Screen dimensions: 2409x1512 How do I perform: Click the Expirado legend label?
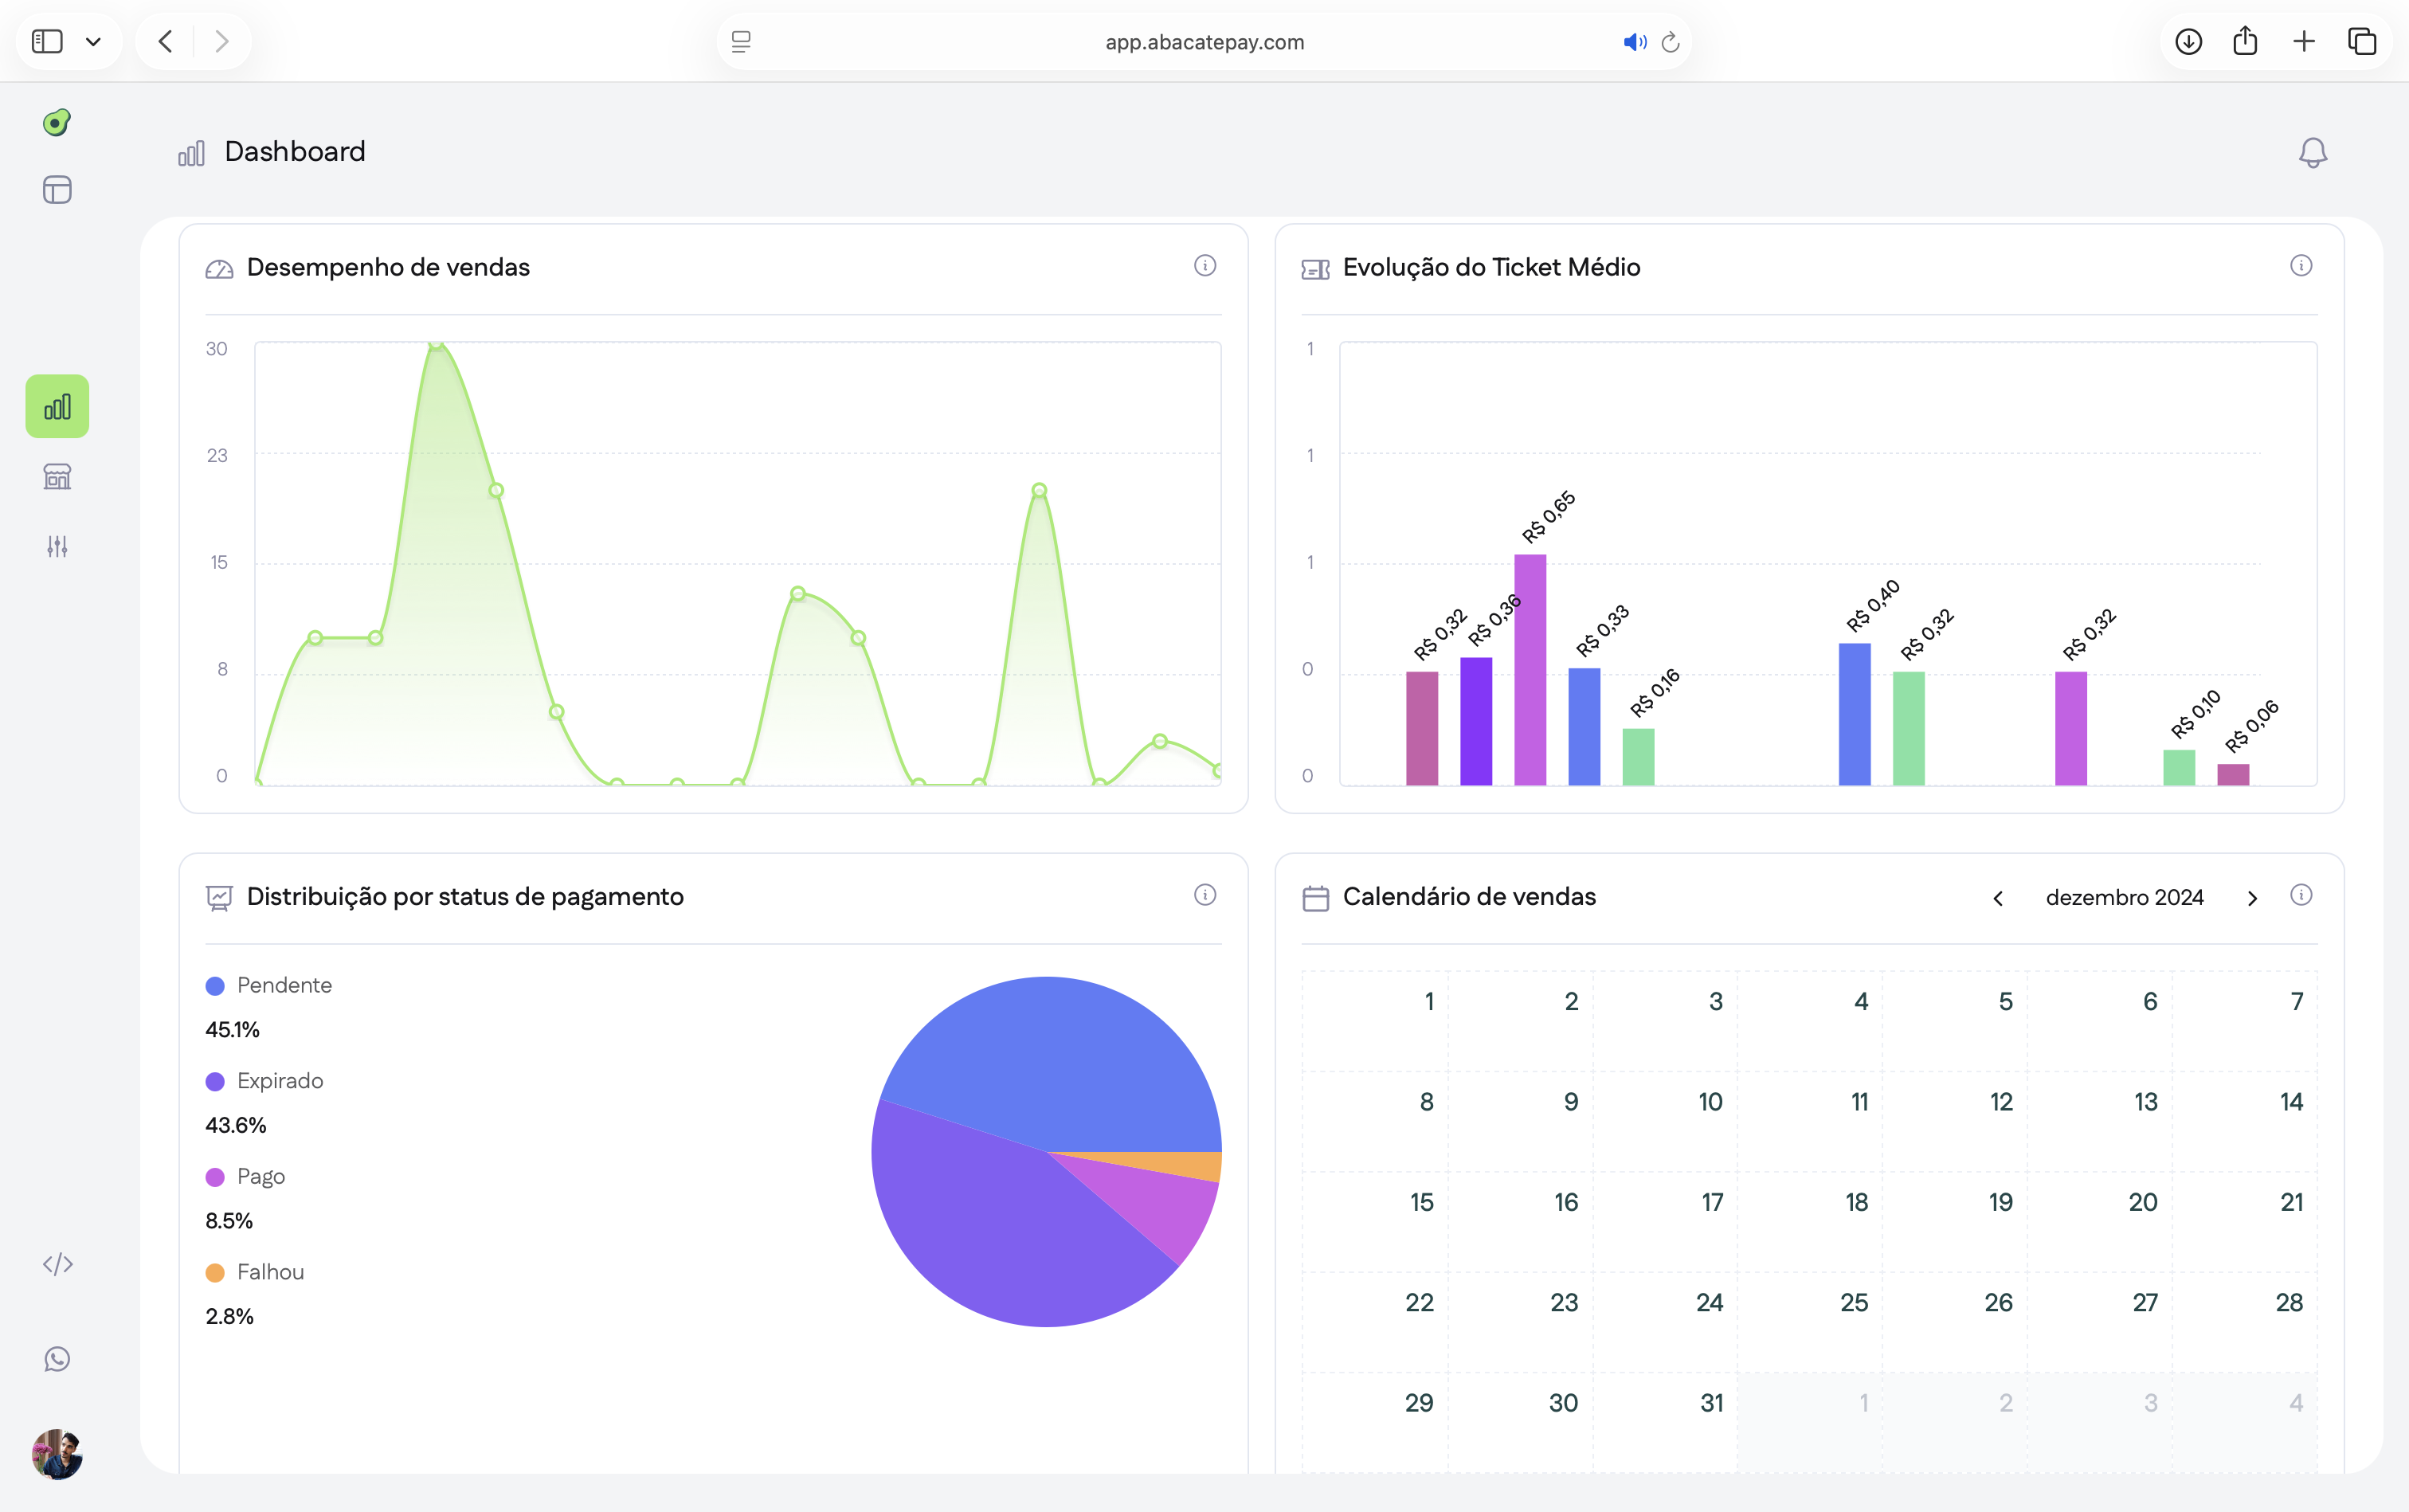(x=280, y=1081)
